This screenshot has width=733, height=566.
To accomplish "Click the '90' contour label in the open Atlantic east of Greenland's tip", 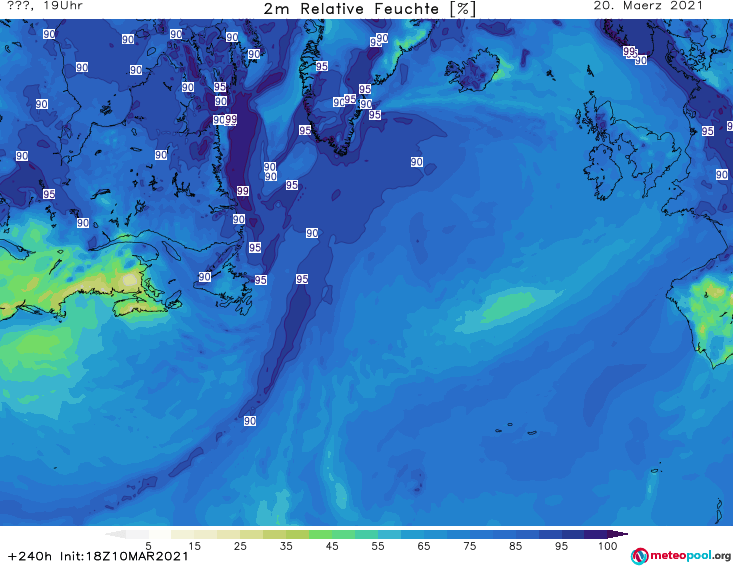I will pos(417,162).
